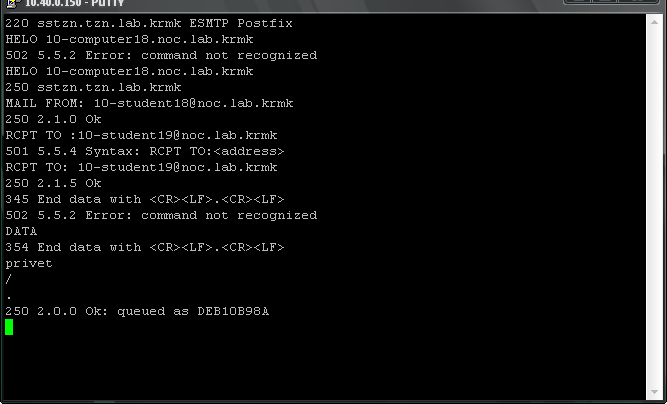Click the '501 5.5.4 Syntax' error line

pyautogui.click(x=145, y=151)
